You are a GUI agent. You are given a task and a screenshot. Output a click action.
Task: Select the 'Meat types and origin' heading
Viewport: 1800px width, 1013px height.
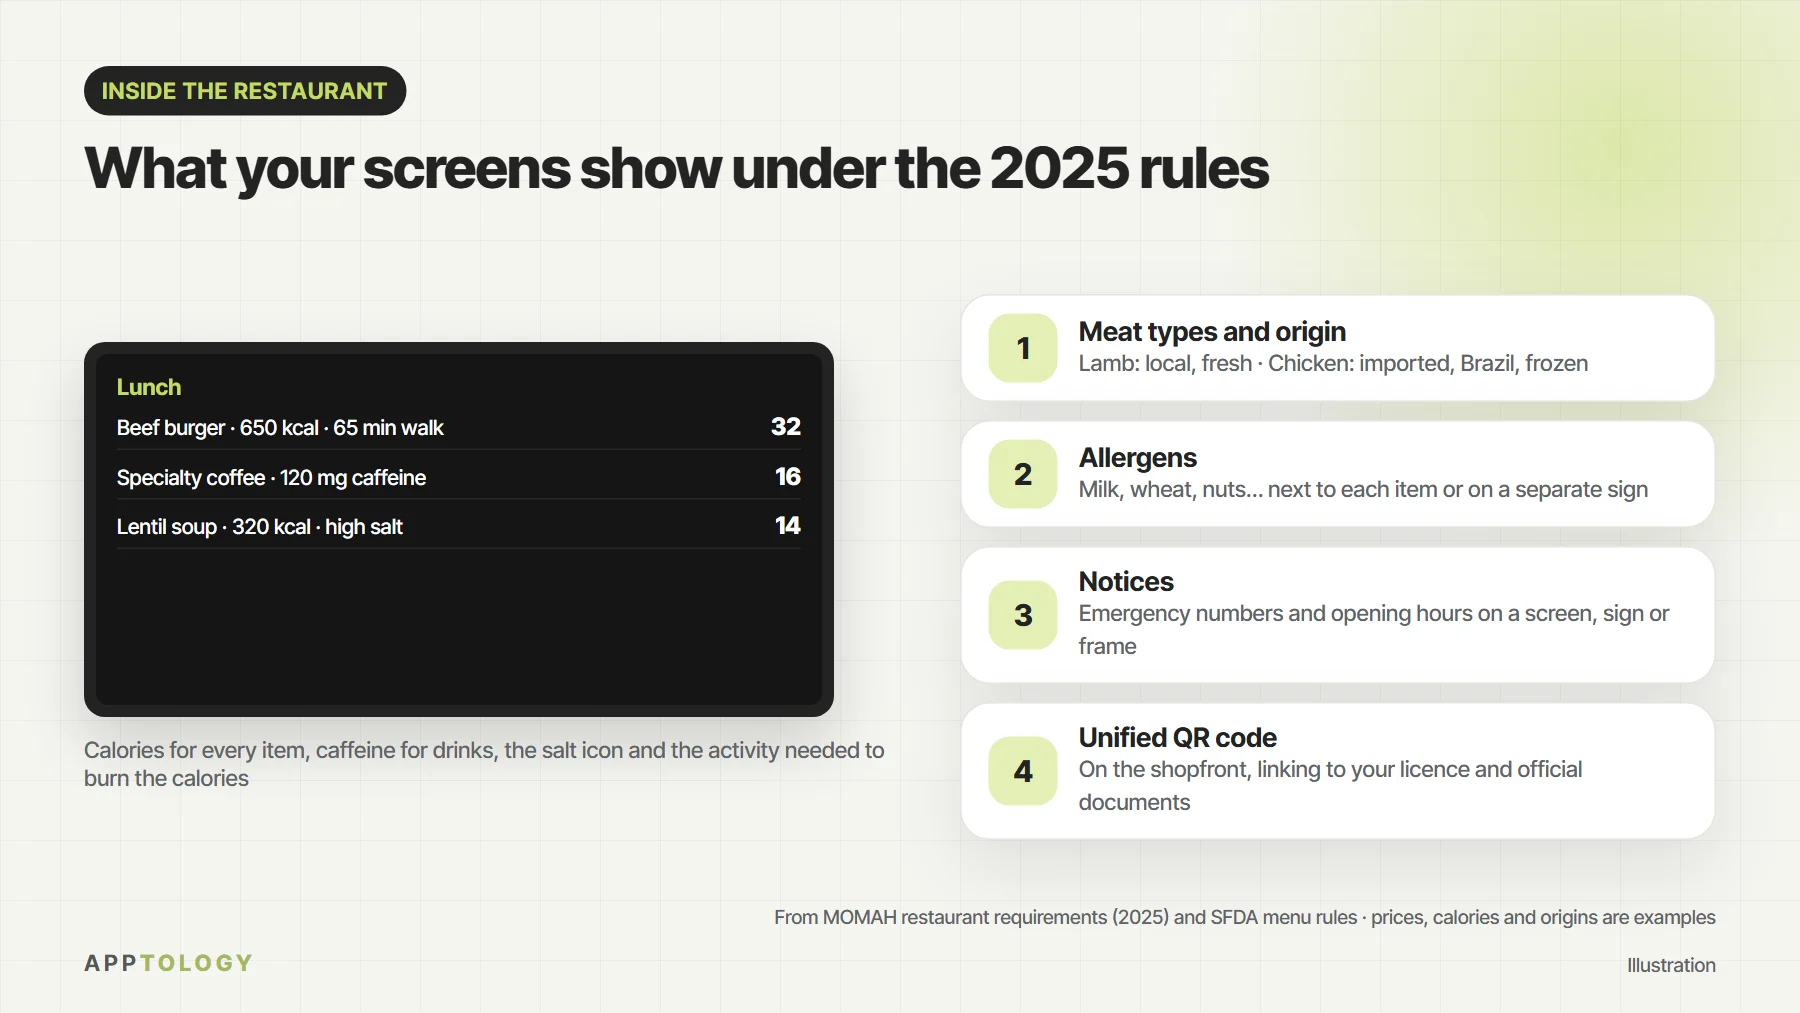pos(1212,331)
